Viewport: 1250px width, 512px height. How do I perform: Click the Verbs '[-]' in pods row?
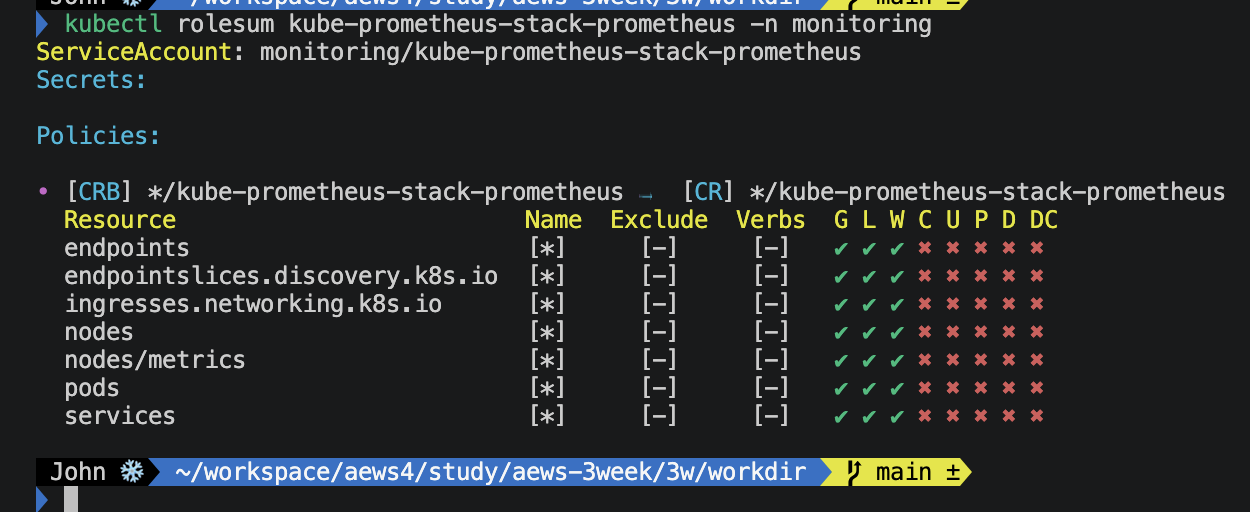pyautogui.click(x=771, y=388)
